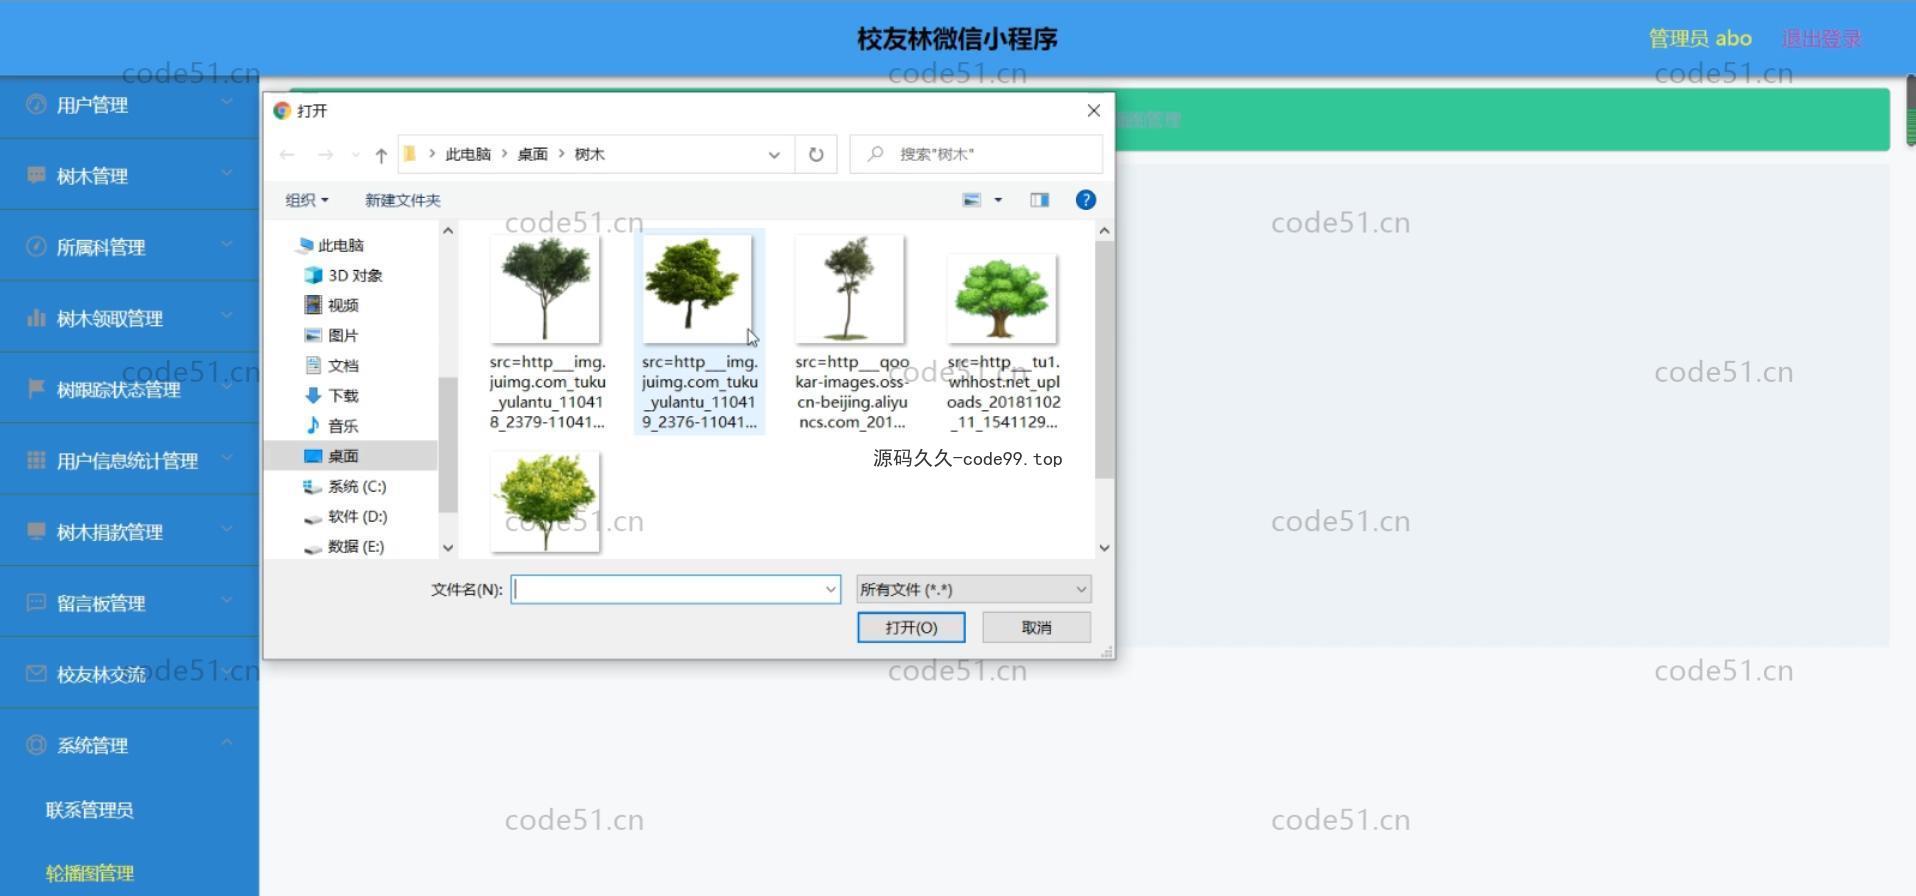The height and width of the screenshot is (896, 1916).
Task: Open 树木领取管理 in the sidebar
Action: (110, 318)
